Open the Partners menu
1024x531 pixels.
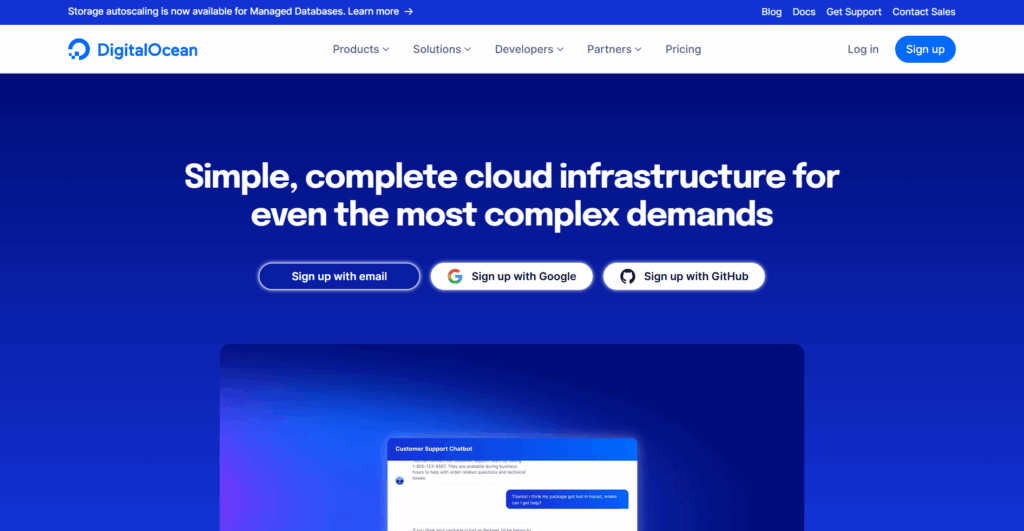coord(614,49)
